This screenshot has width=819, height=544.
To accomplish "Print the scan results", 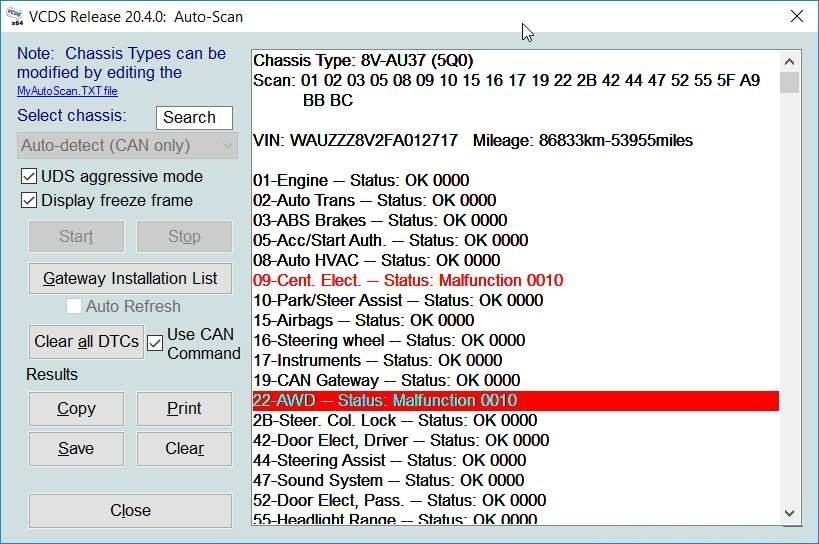I will pos(184,408).
